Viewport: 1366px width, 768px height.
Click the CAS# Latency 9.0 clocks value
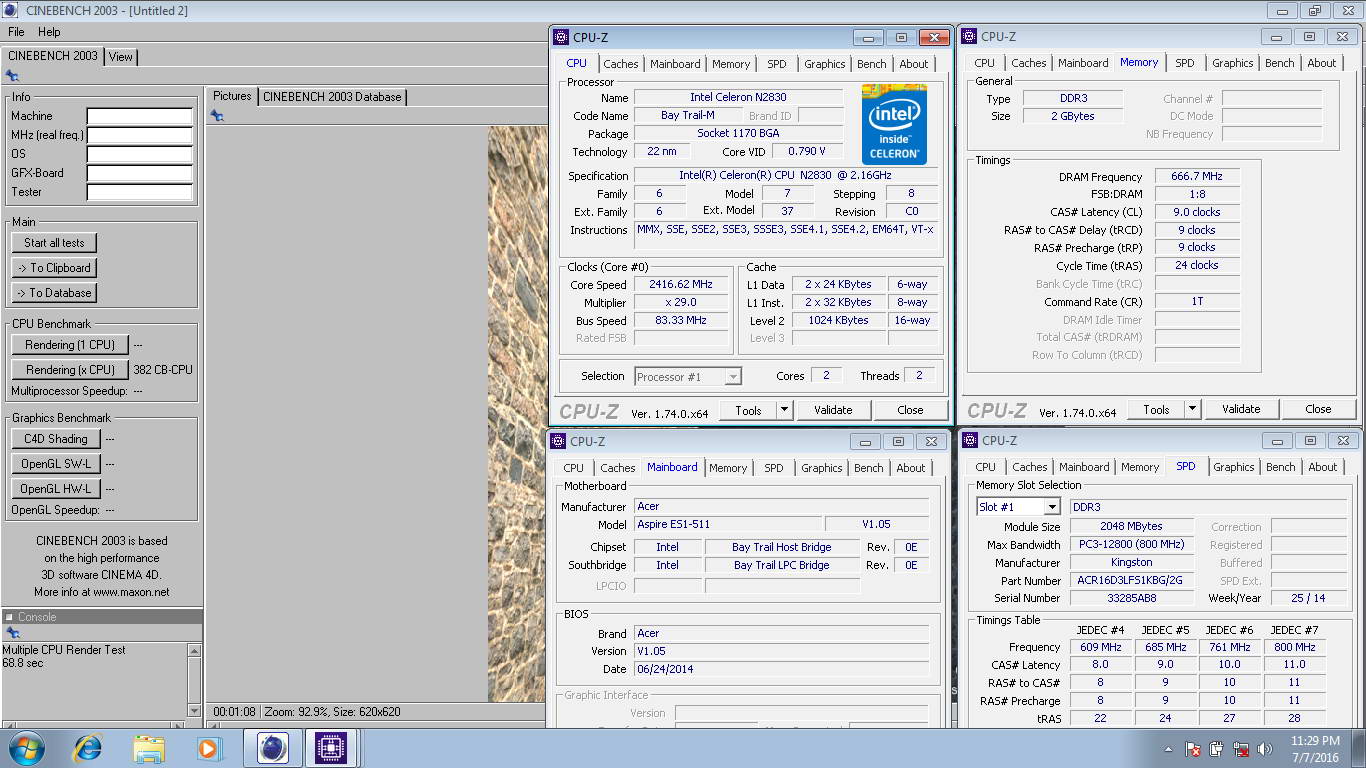1197,212
